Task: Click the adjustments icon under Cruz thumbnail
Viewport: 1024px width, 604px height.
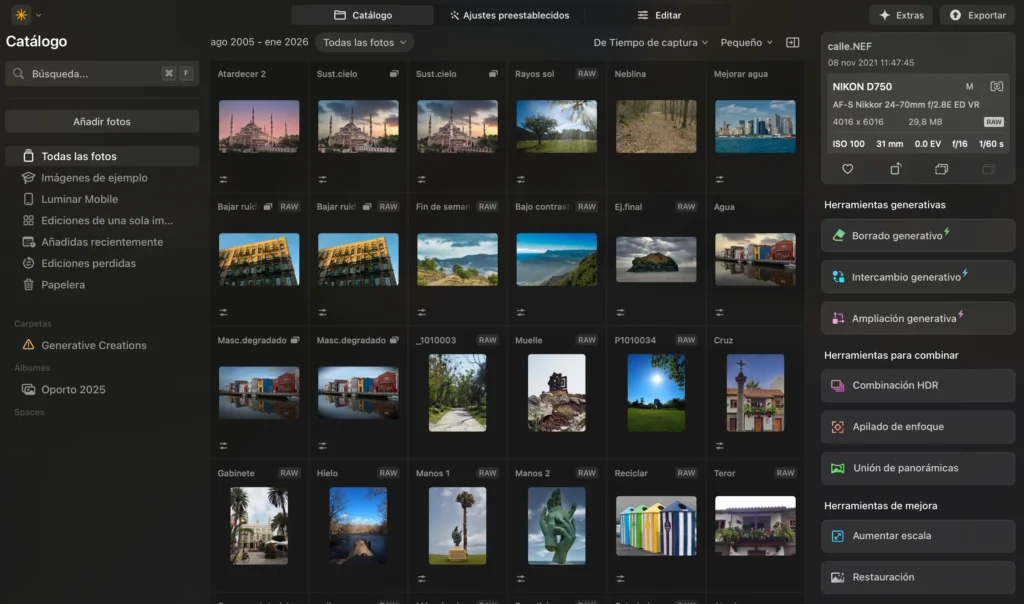Action: (719, 445)
